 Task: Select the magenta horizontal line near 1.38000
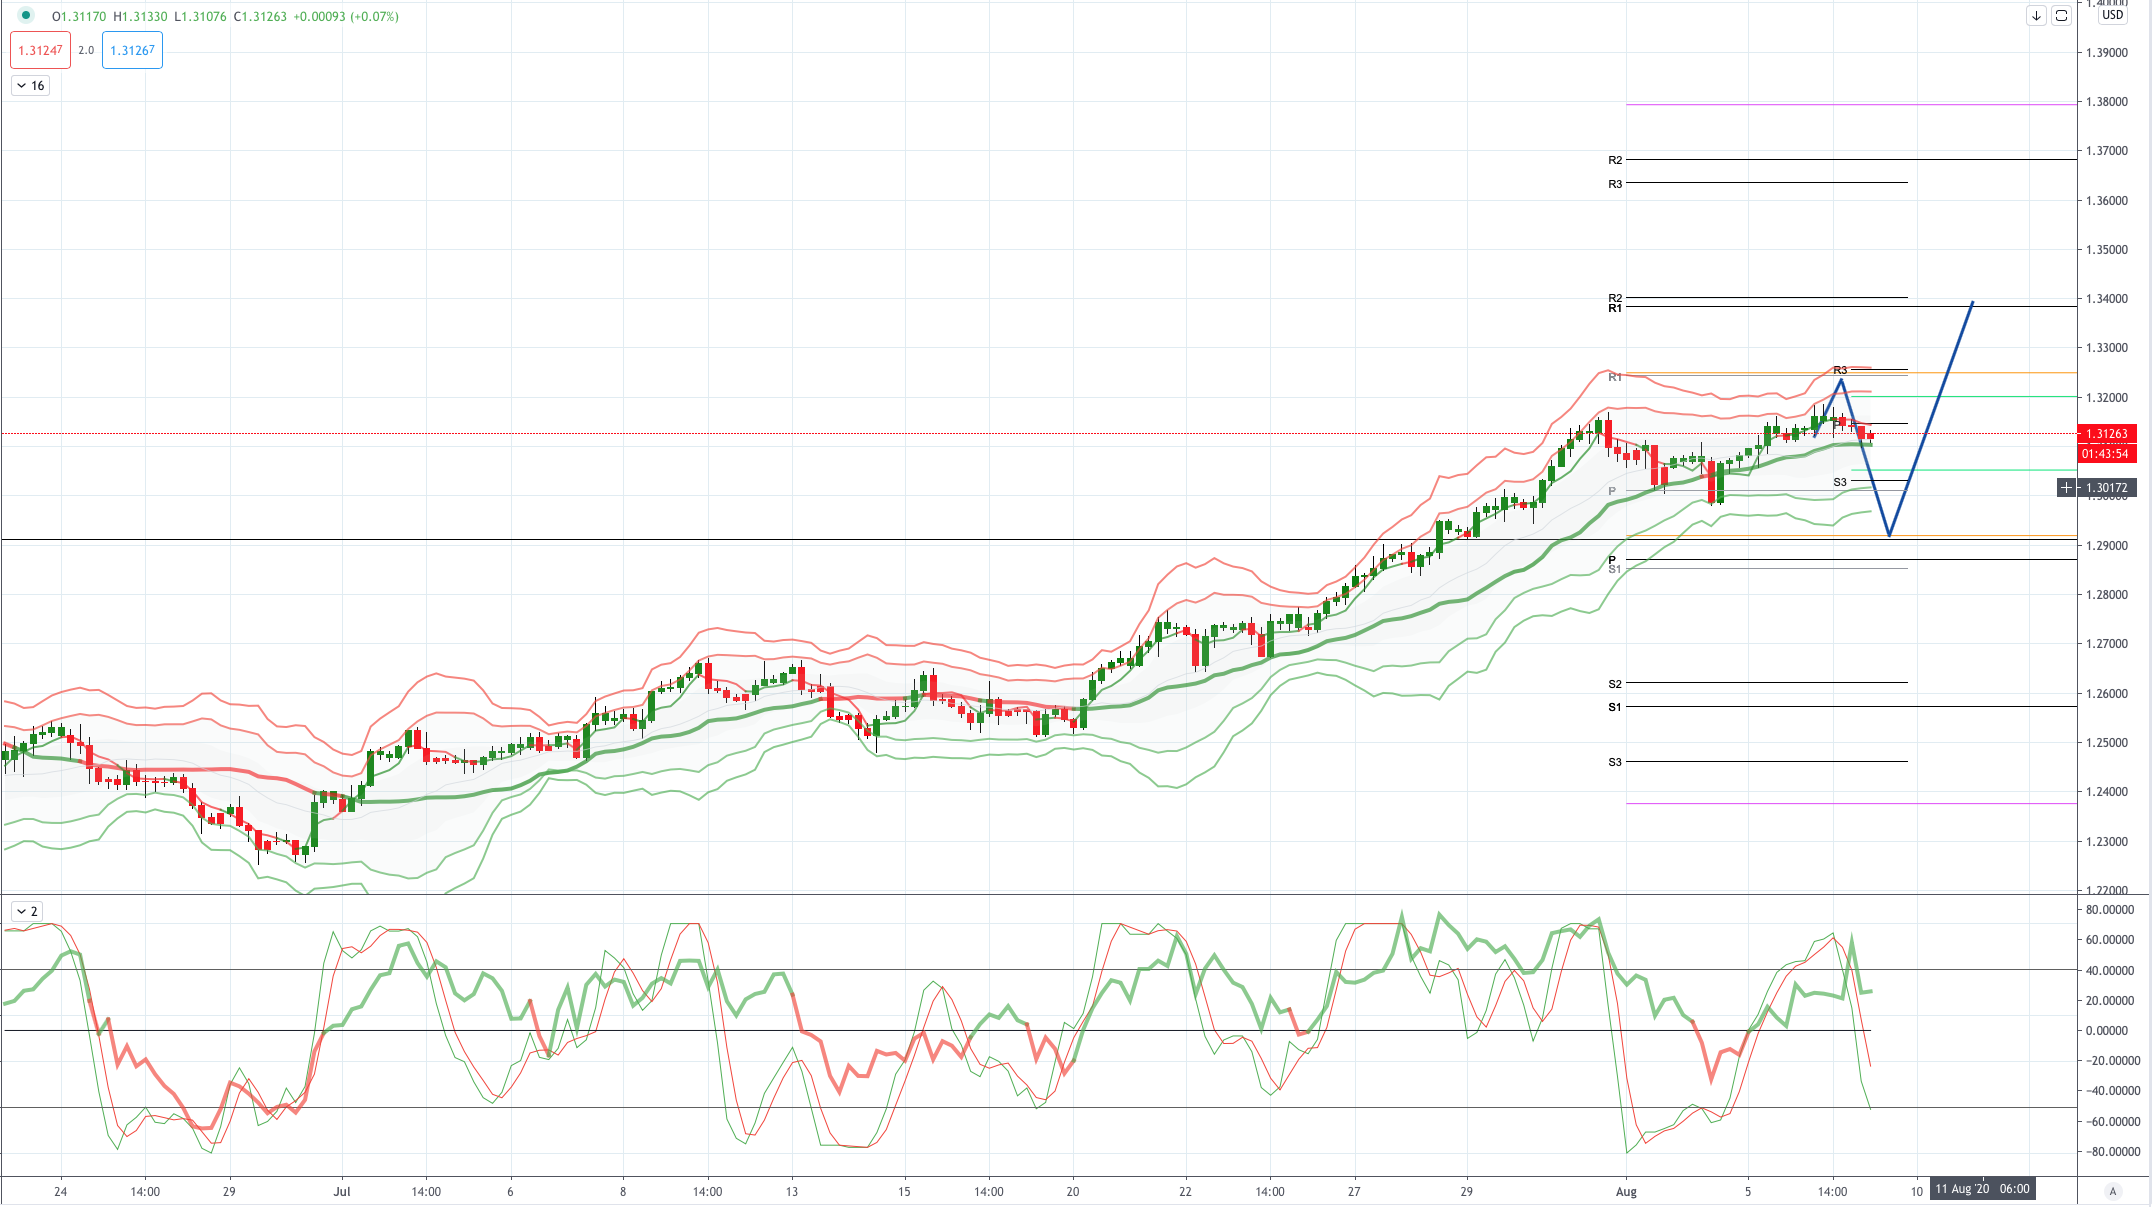pos(1851,104)
